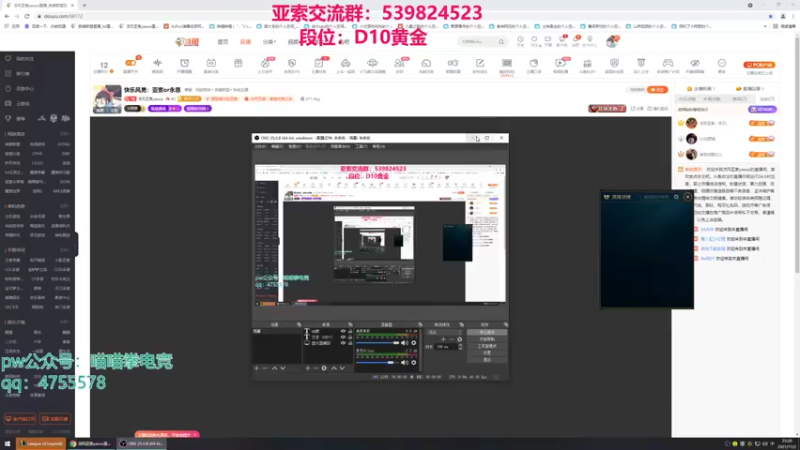The image size is (800, 450).
Task: Adjust mic/aux volume slider in OBS
Action: coord(378,363)
